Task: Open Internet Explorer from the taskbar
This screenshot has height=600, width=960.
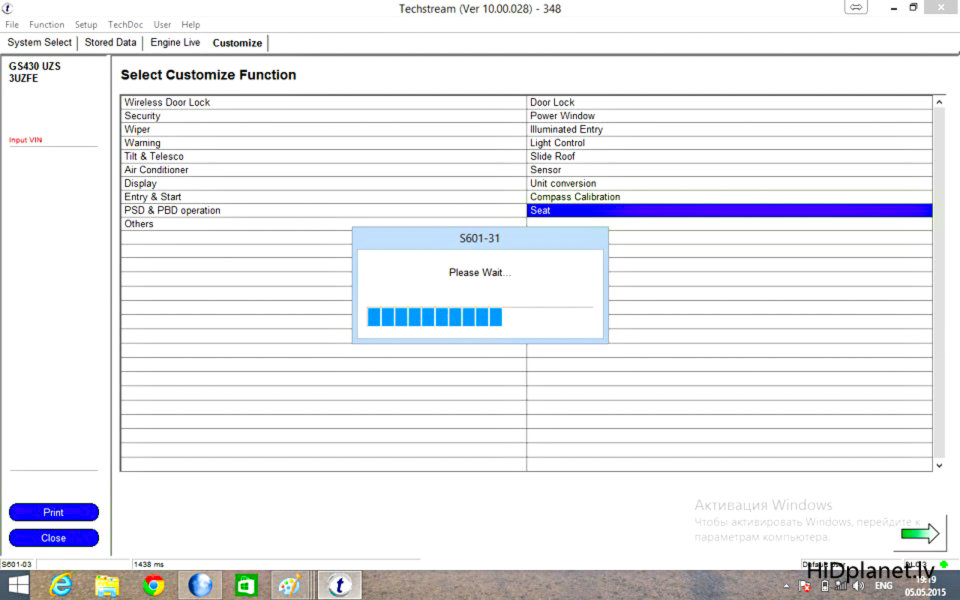Action: point(61,585)
